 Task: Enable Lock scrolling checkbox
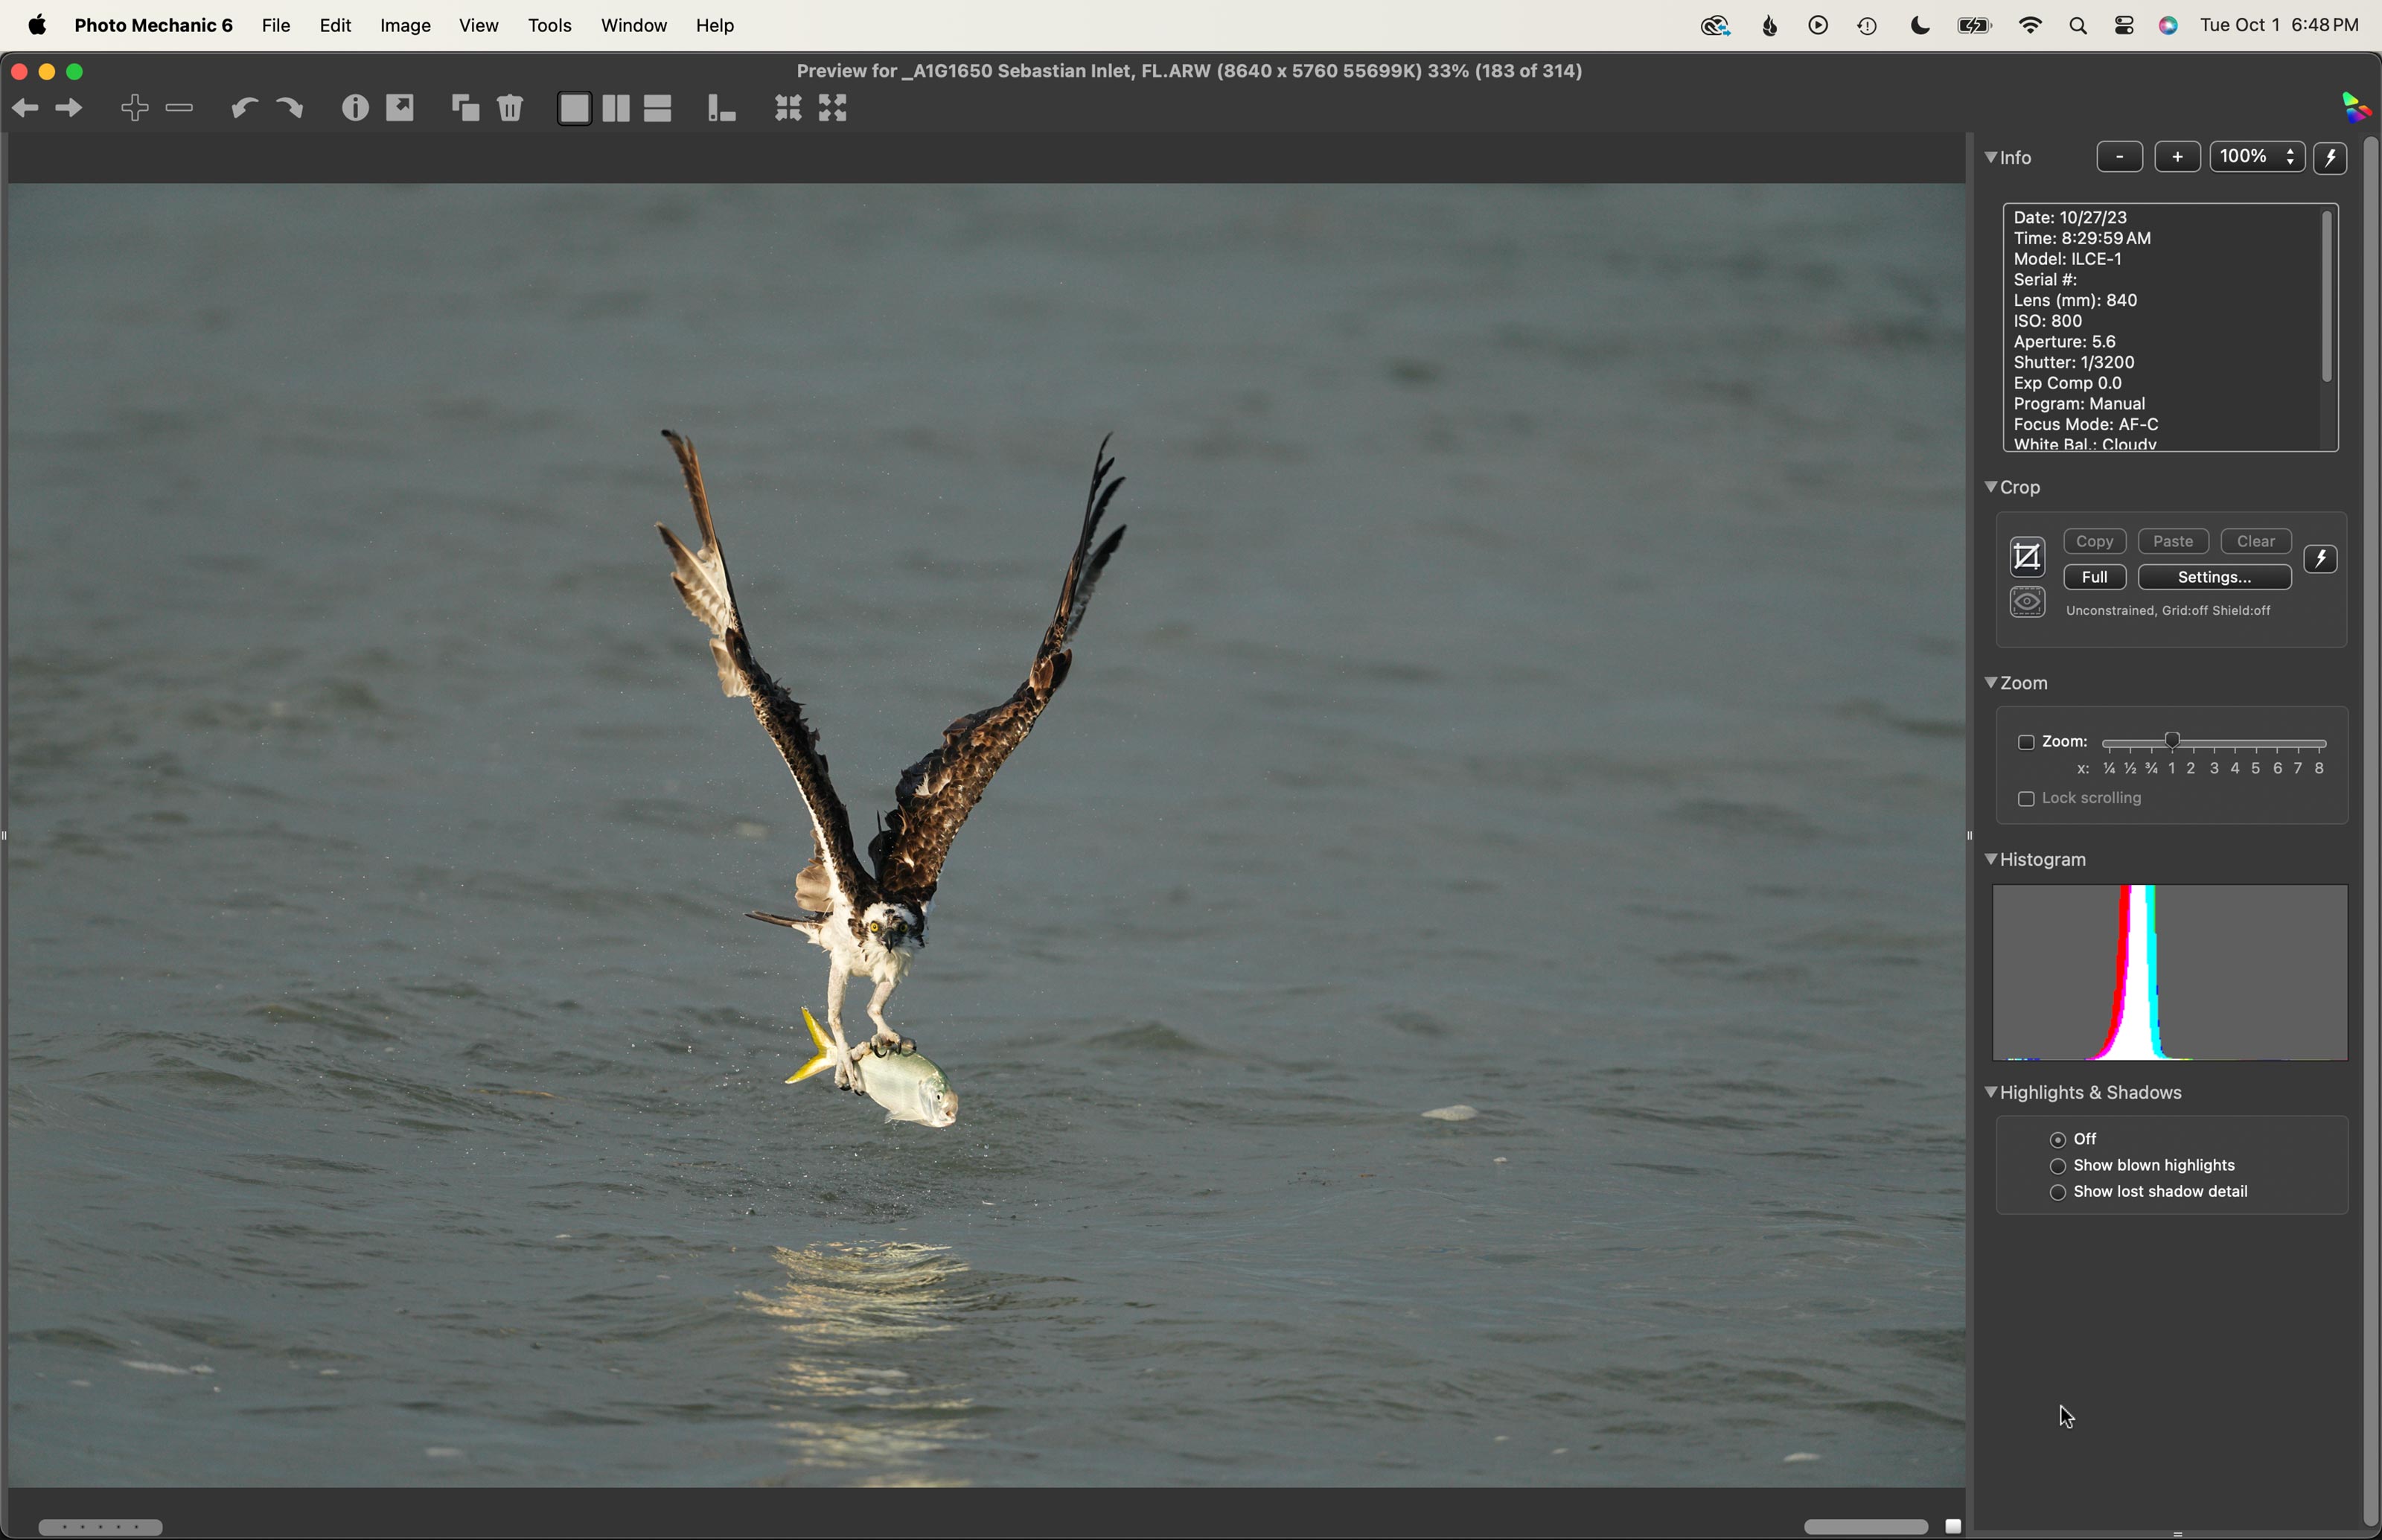click(2026, 800)
